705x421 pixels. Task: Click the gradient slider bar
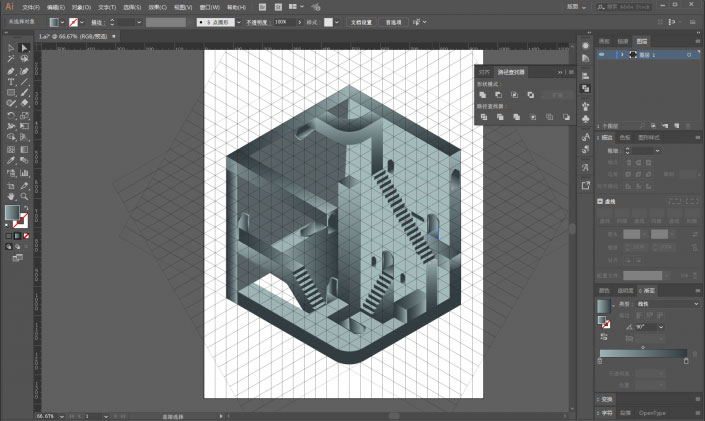643,353
